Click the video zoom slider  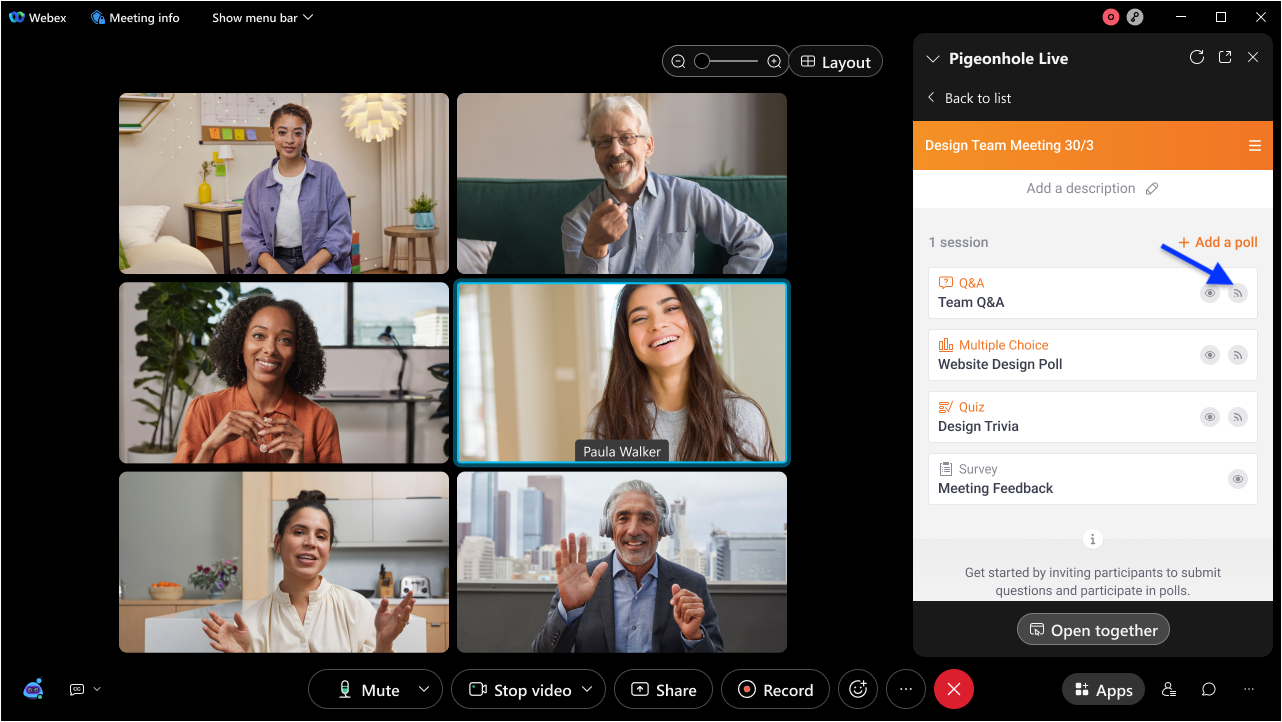[x=726, y=62]
